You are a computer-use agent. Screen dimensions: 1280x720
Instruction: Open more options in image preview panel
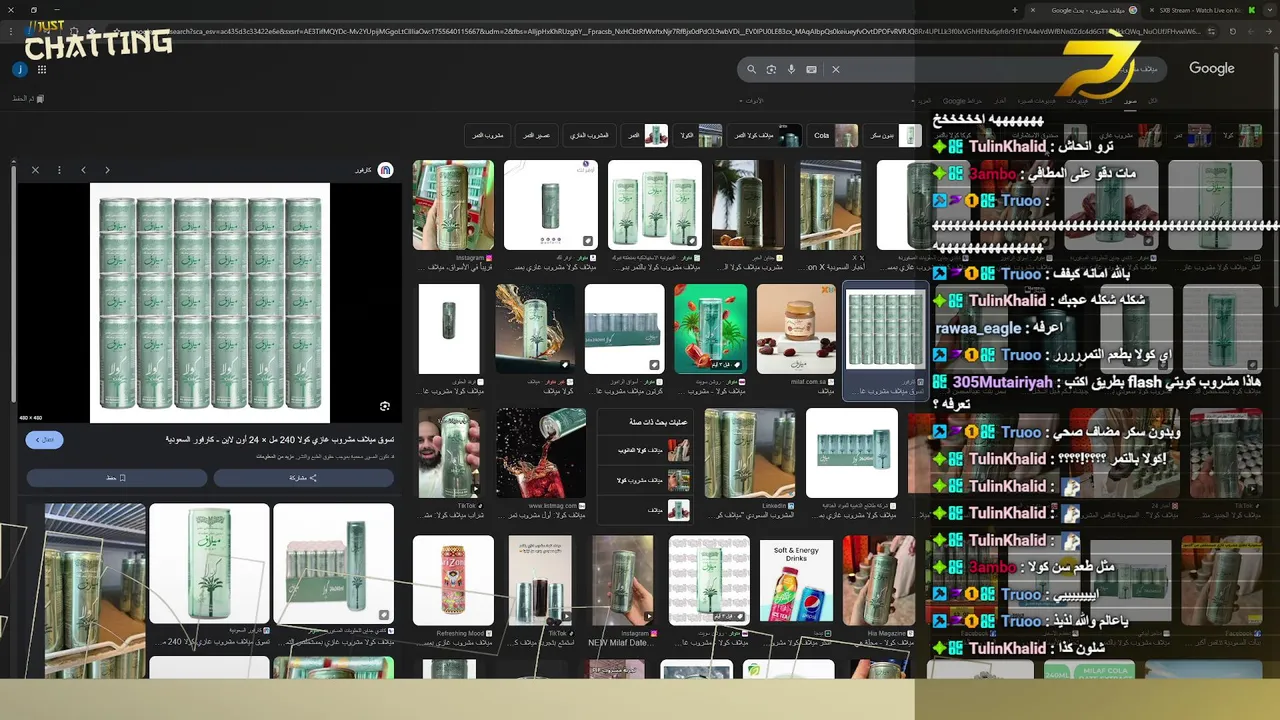click(59, 170)
